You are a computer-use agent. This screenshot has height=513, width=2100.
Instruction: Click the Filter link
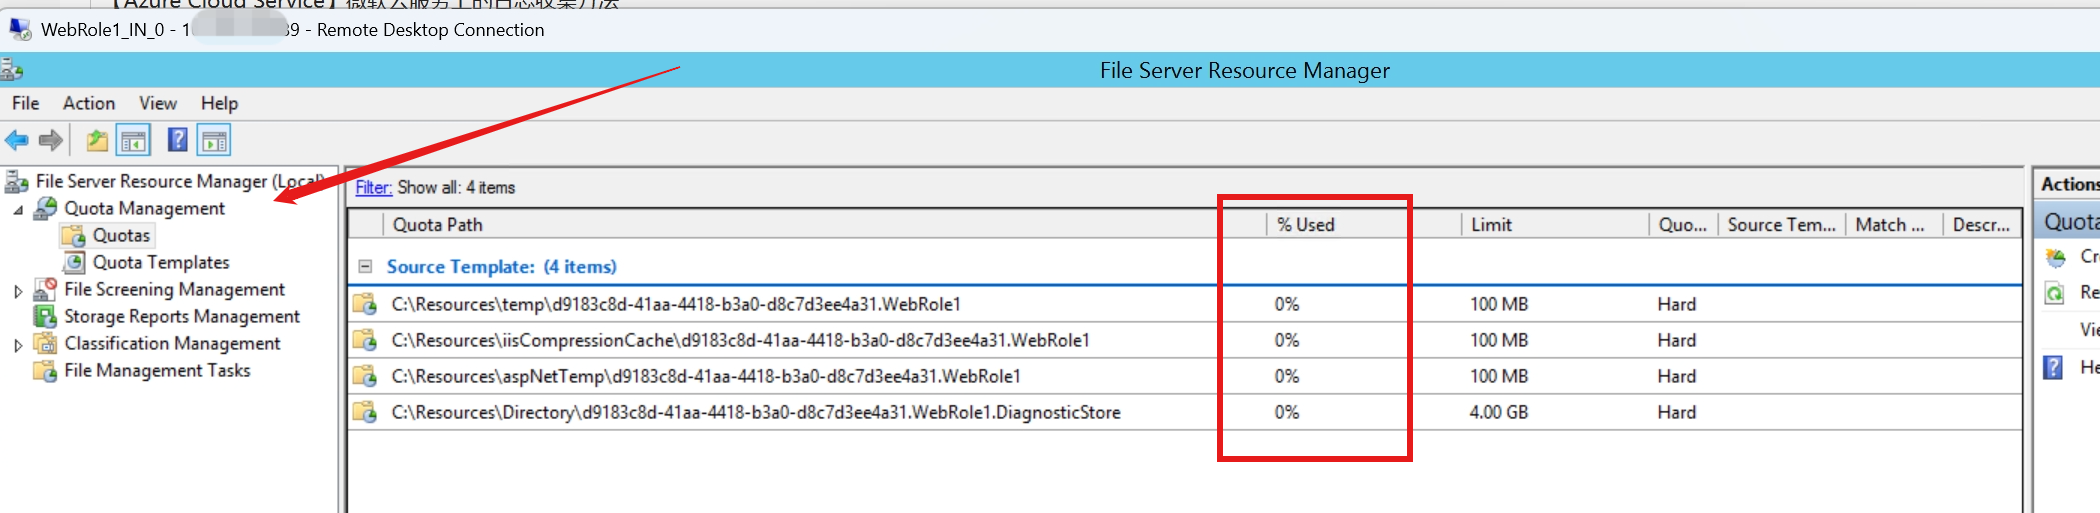(373, 188)
